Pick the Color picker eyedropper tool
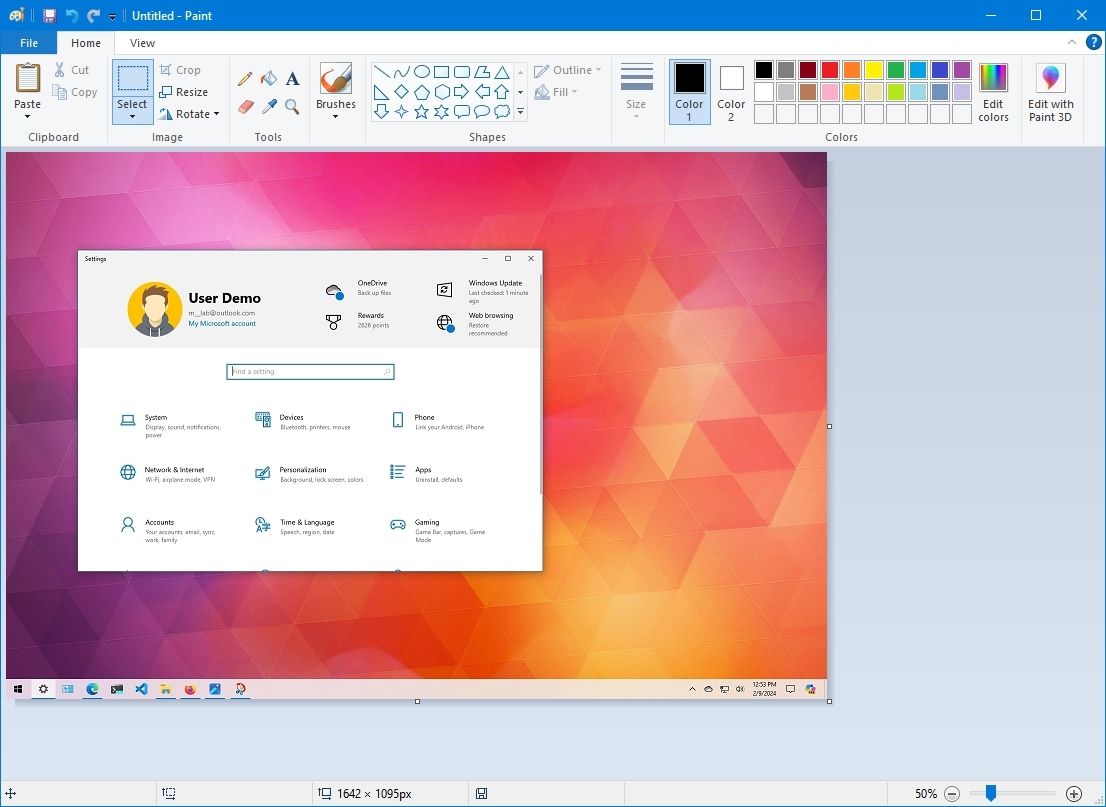Viewport: 1106px width, 807px height. (268, 107)
